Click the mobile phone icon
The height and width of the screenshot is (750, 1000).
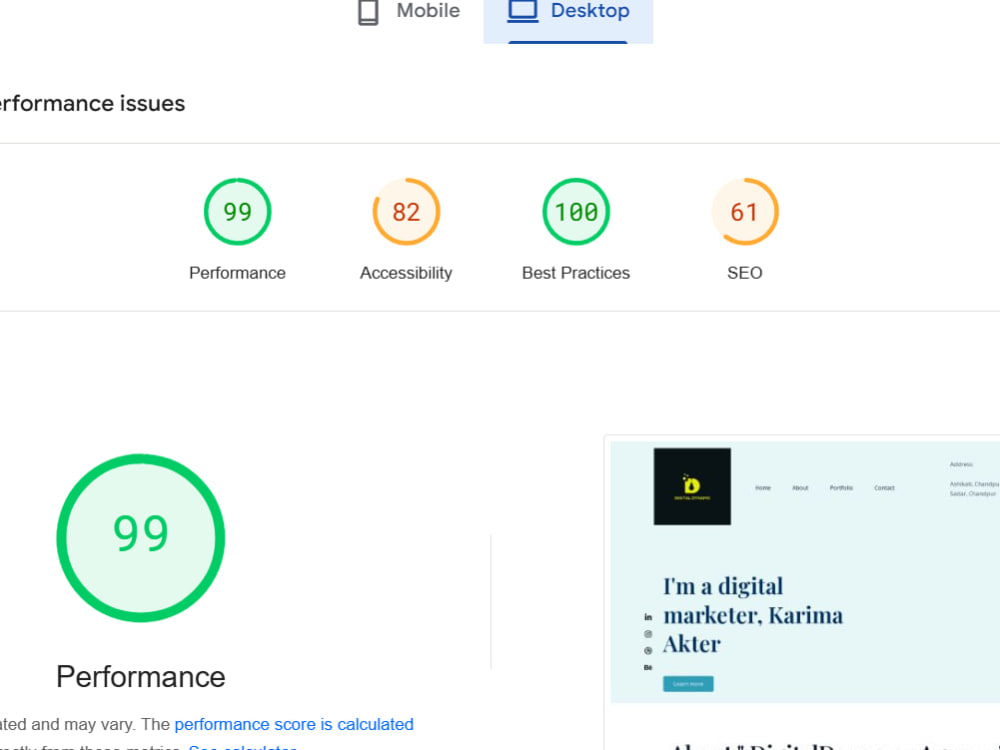tap(368, 12)
